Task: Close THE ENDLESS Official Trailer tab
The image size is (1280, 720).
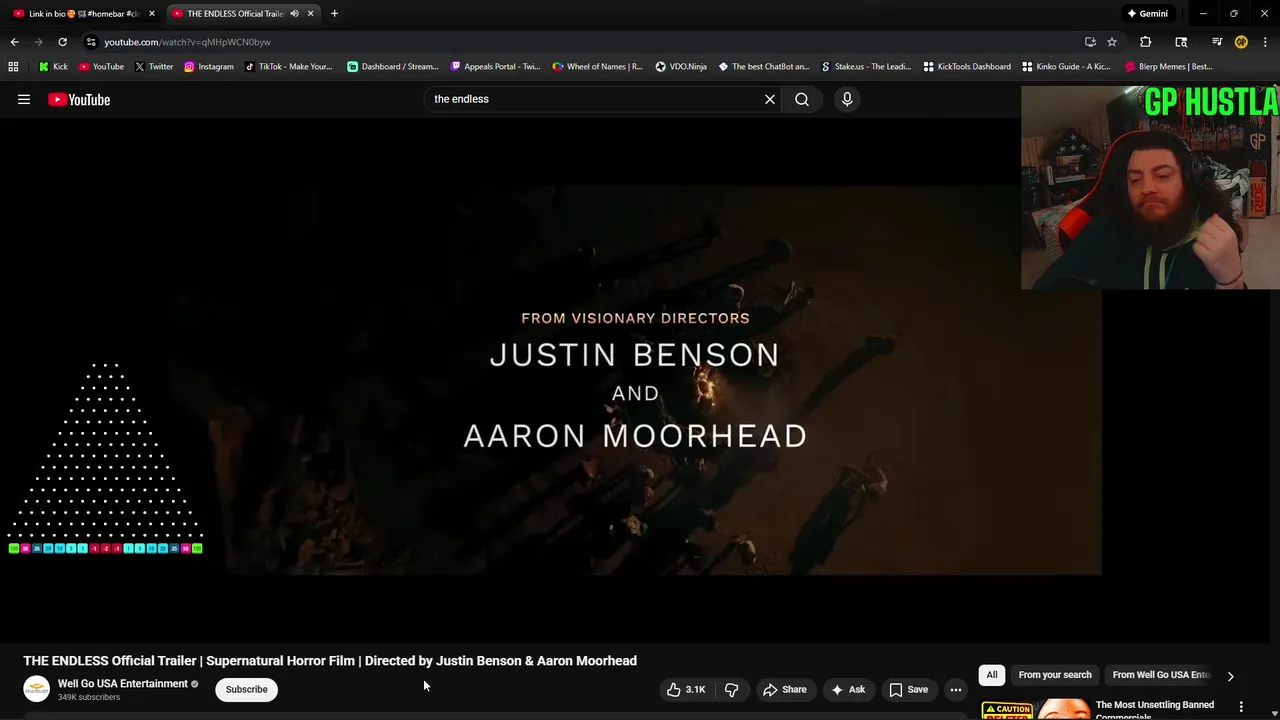Action: pyautogui.click(x=310, y=13)
